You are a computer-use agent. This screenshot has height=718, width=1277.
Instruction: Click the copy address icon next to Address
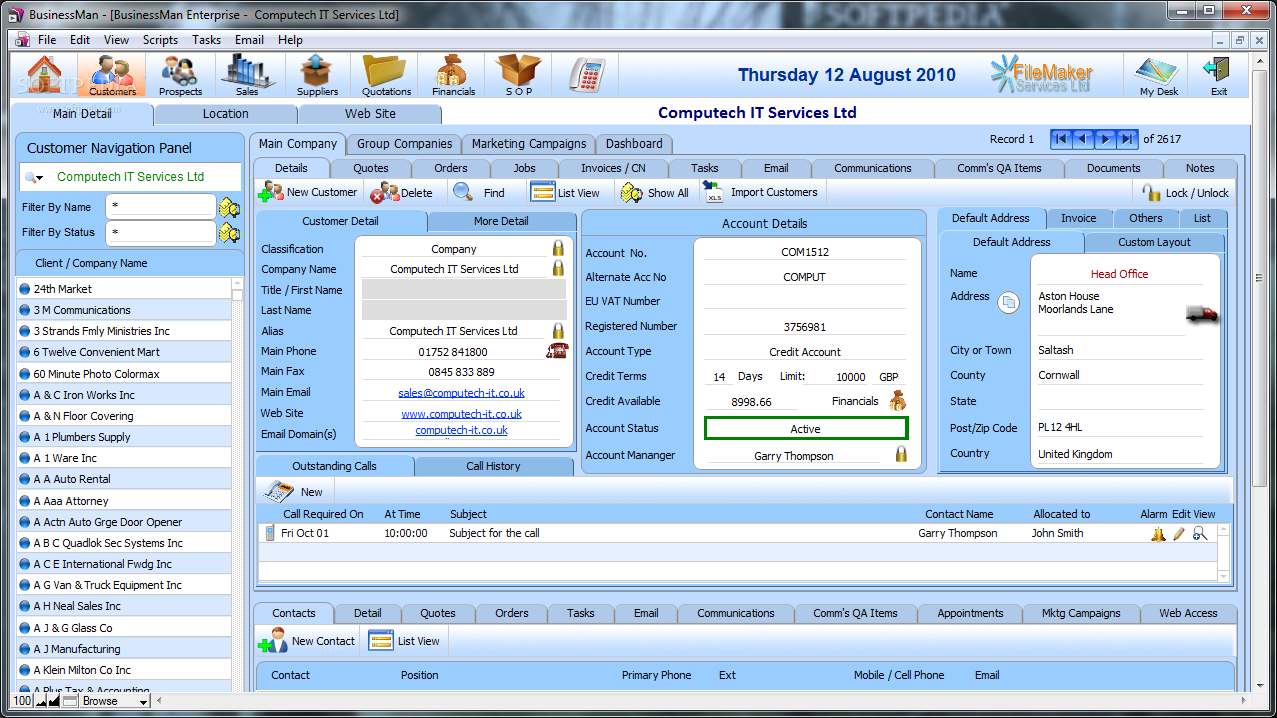(x=1009, y=301)
